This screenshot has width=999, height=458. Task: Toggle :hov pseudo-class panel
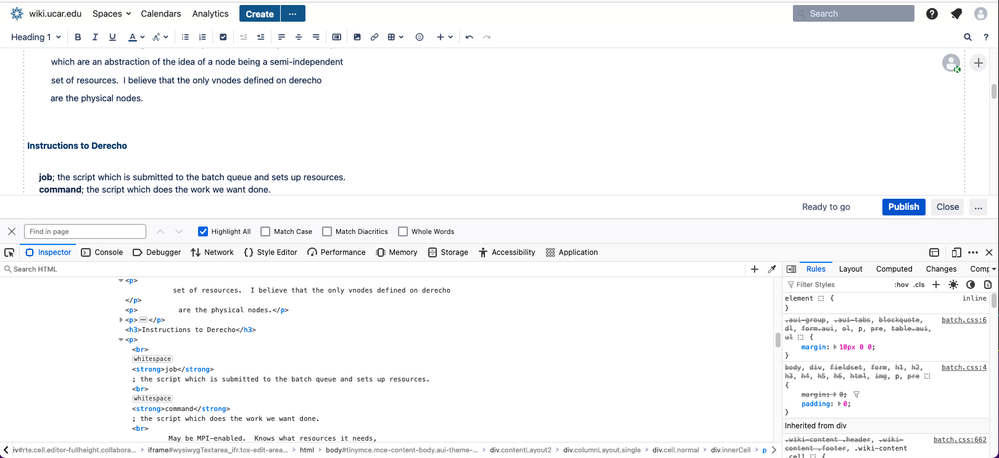[x=901, y=285]
